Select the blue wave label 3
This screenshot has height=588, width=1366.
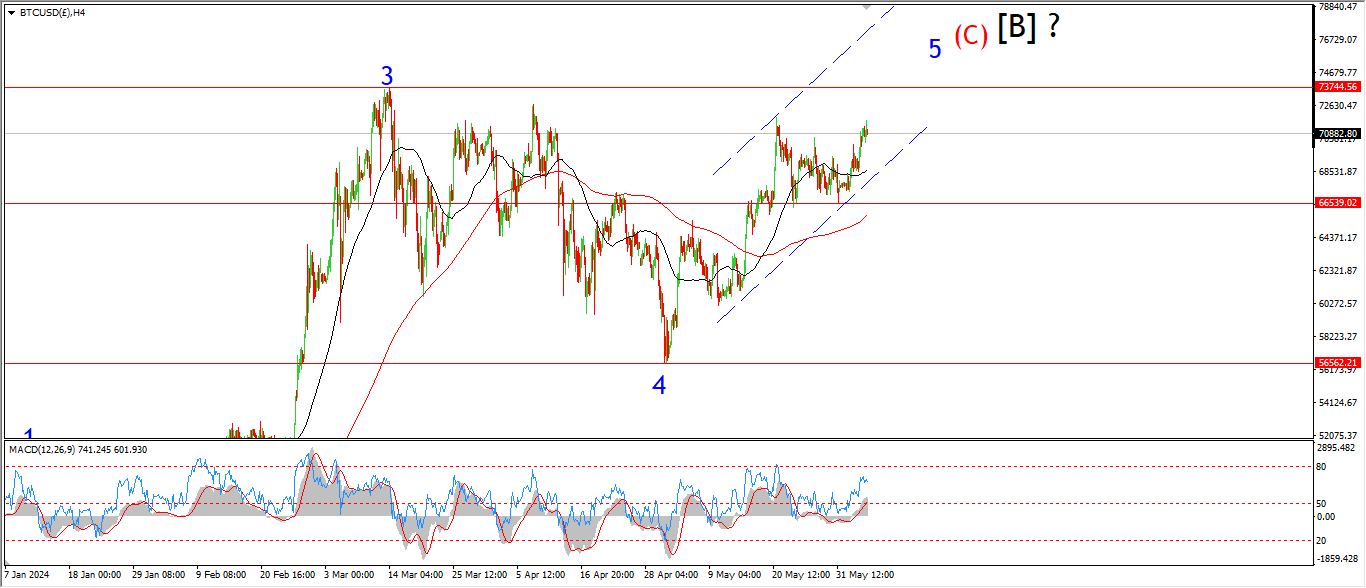point(387,76)
